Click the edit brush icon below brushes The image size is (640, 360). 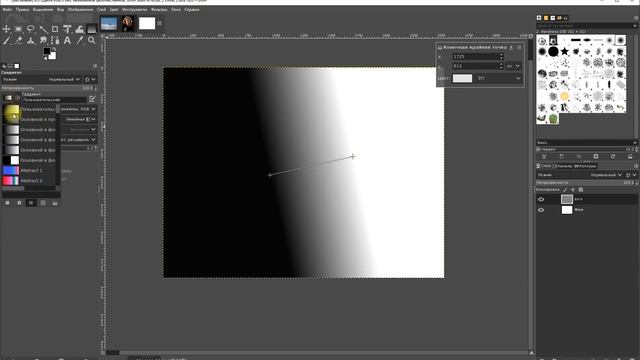[x=544, y=156]
